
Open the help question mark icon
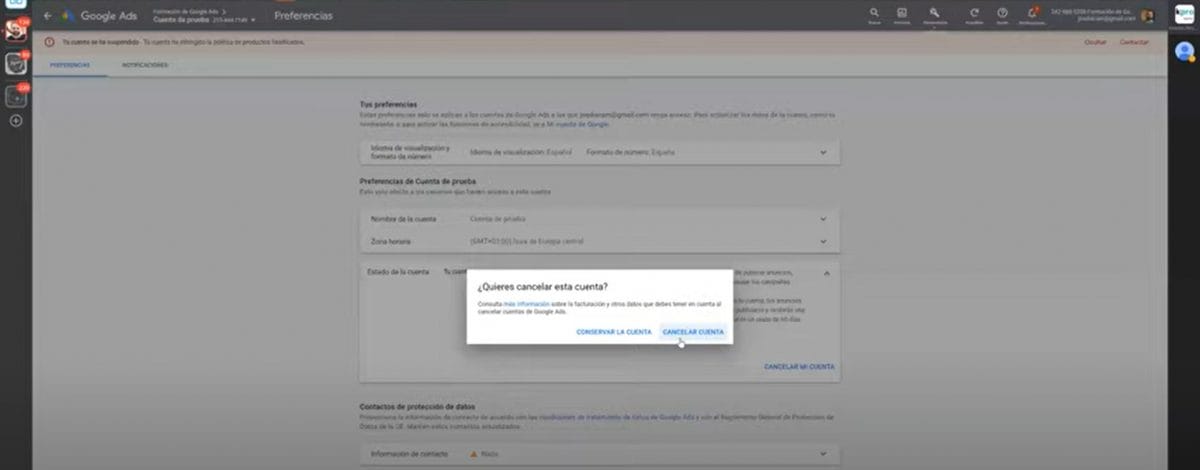tap(1002, 14)
